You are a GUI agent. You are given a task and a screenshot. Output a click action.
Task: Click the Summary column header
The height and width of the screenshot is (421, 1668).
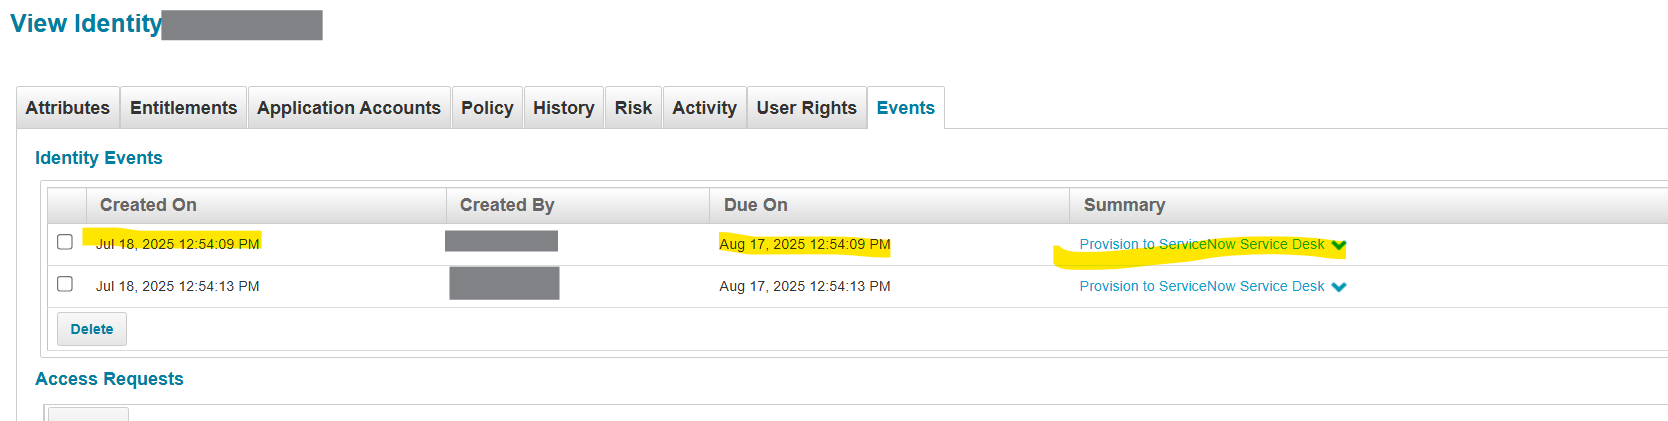1124,205
